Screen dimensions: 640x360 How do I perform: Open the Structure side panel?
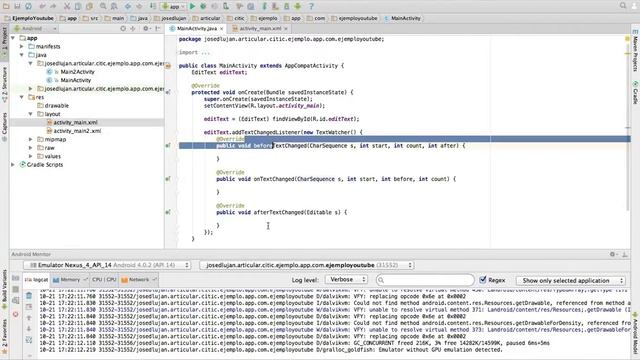tap(4, 84)
